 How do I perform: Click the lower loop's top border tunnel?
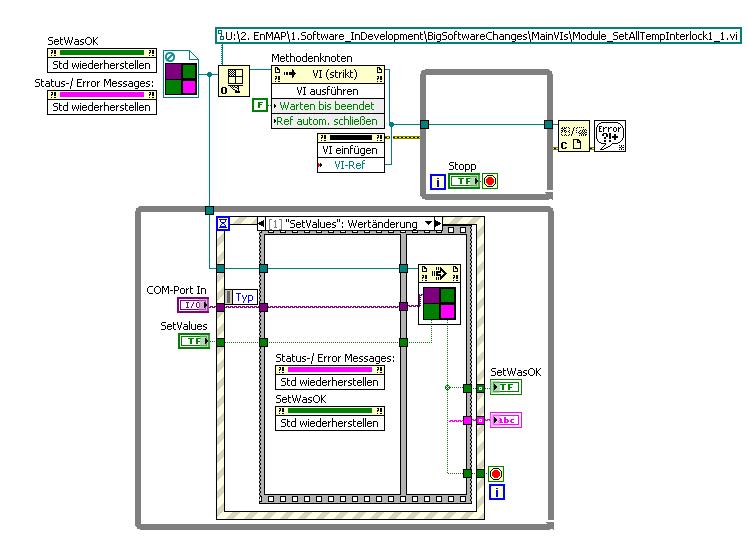pyautogui.click(x=209, y=210)
